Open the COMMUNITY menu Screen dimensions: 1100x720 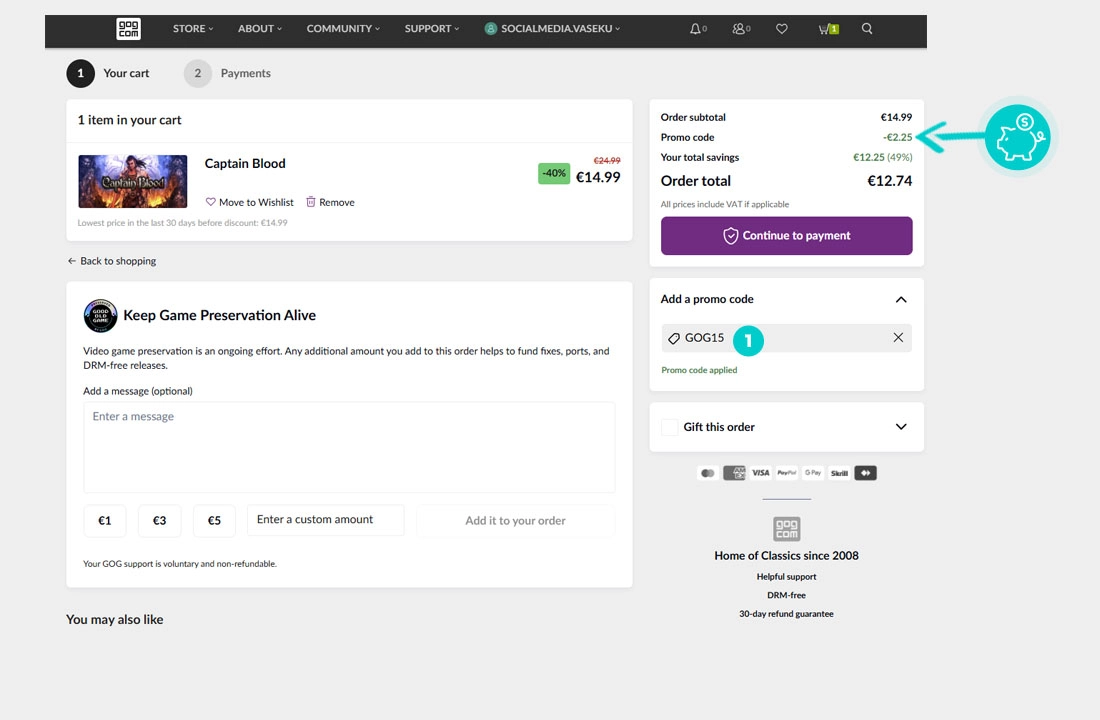343,29
